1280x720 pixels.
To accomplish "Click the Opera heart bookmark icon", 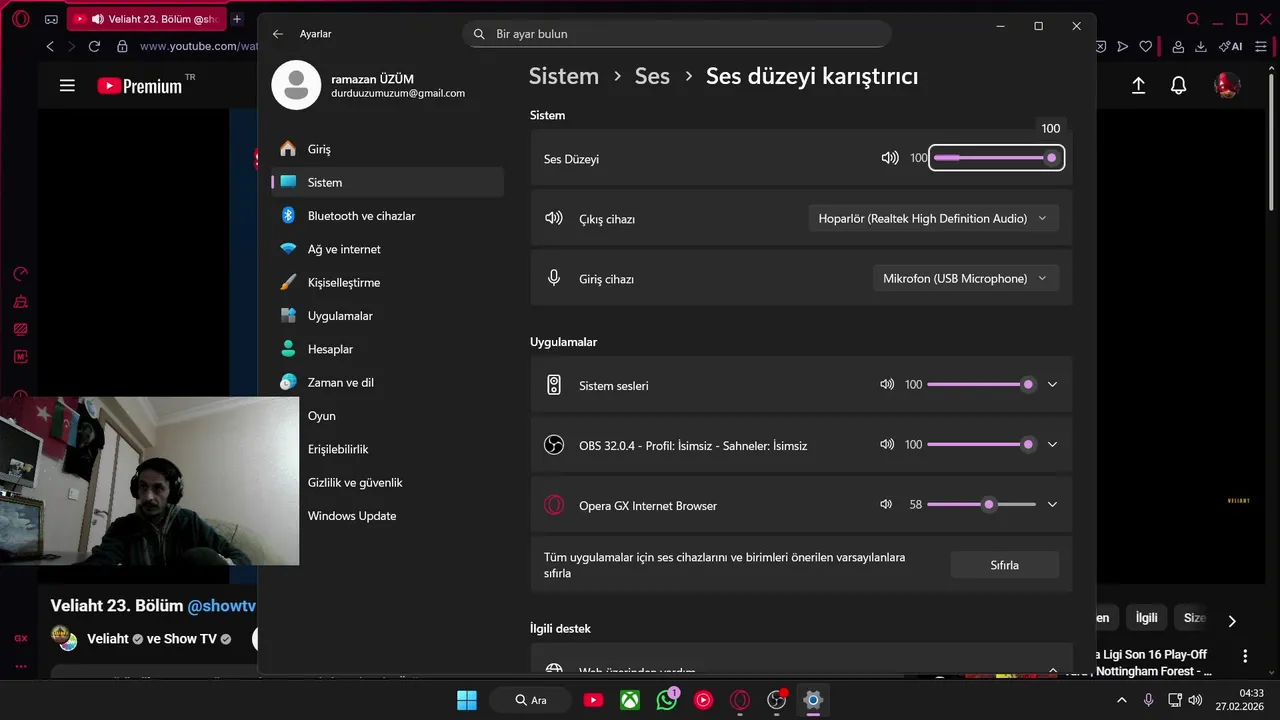I will click(x=1146, y=46).
